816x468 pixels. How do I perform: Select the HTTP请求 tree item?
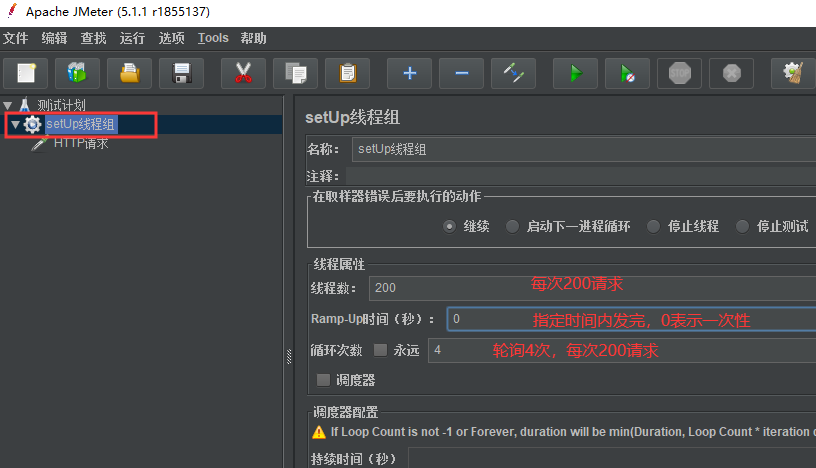[81, 144]
